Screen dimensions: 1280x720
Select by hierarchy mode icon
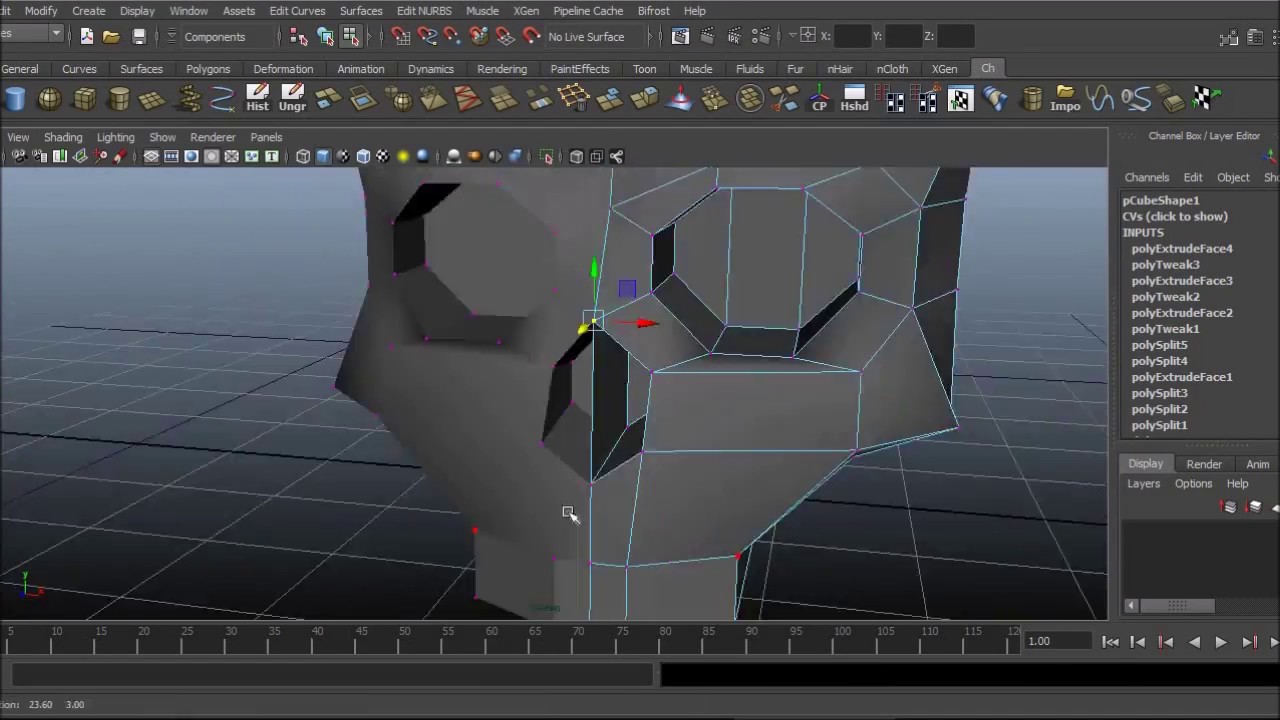click(x=299, y=37)
